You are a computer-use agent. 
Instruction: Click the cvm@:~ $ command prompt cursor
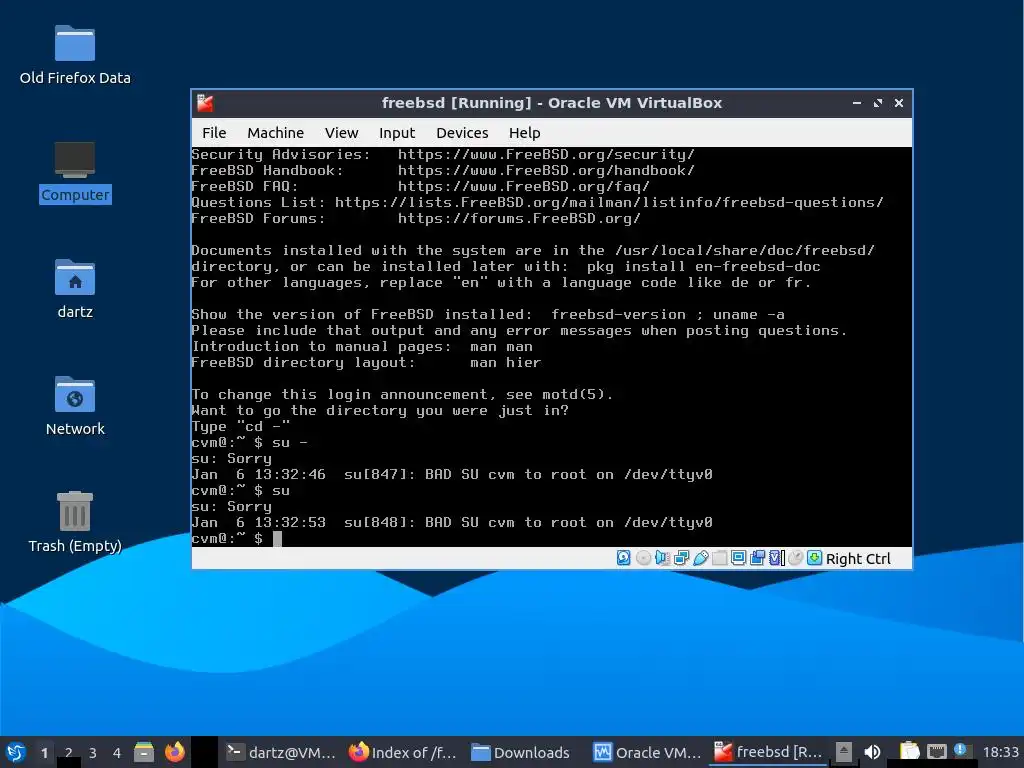coord(278,539)
